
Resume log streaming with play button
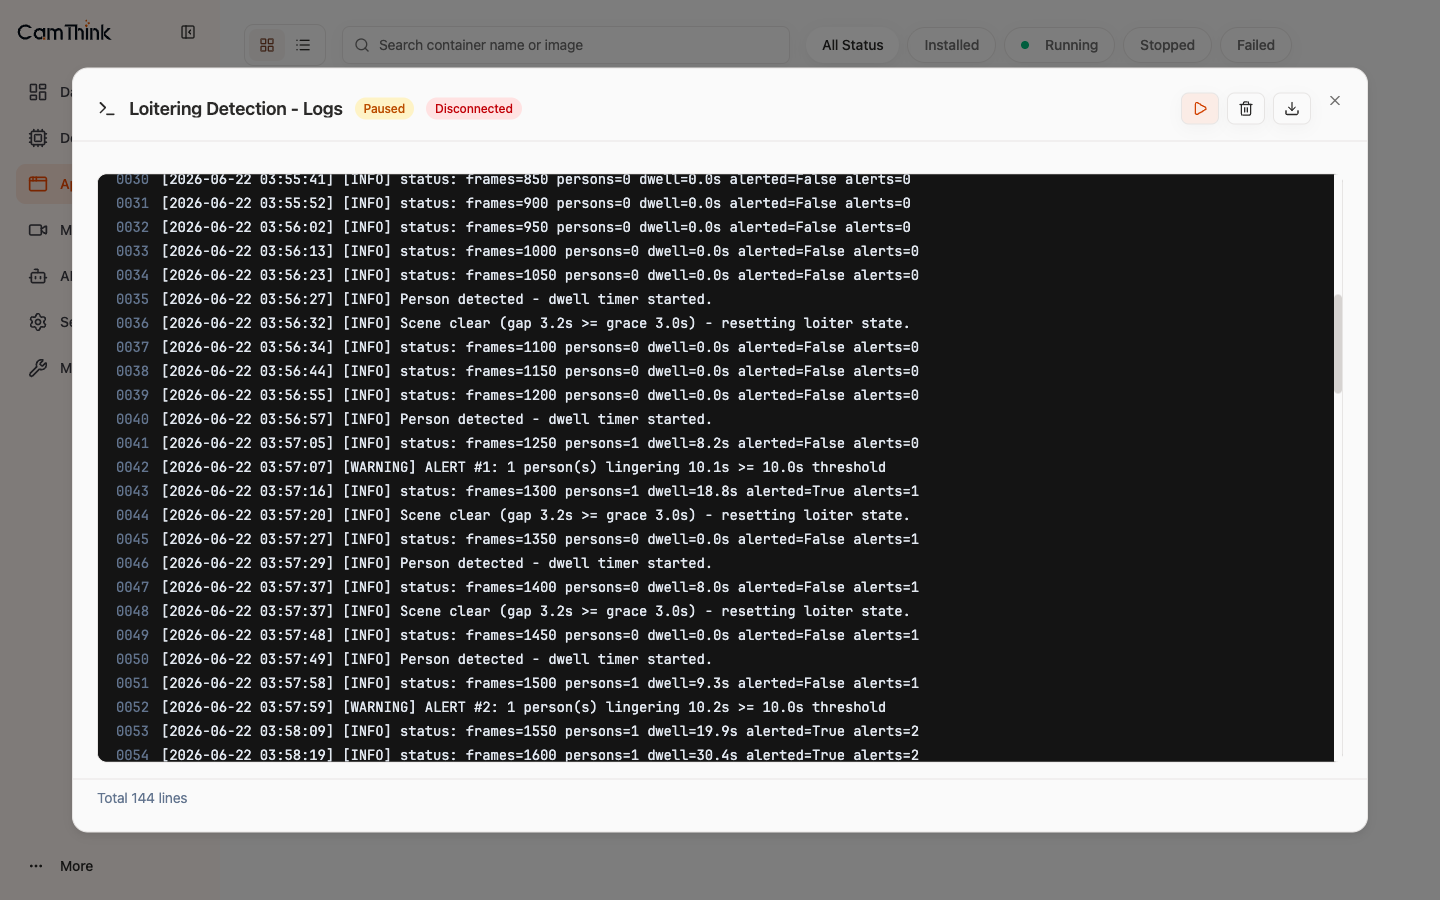click(1200, 109)
